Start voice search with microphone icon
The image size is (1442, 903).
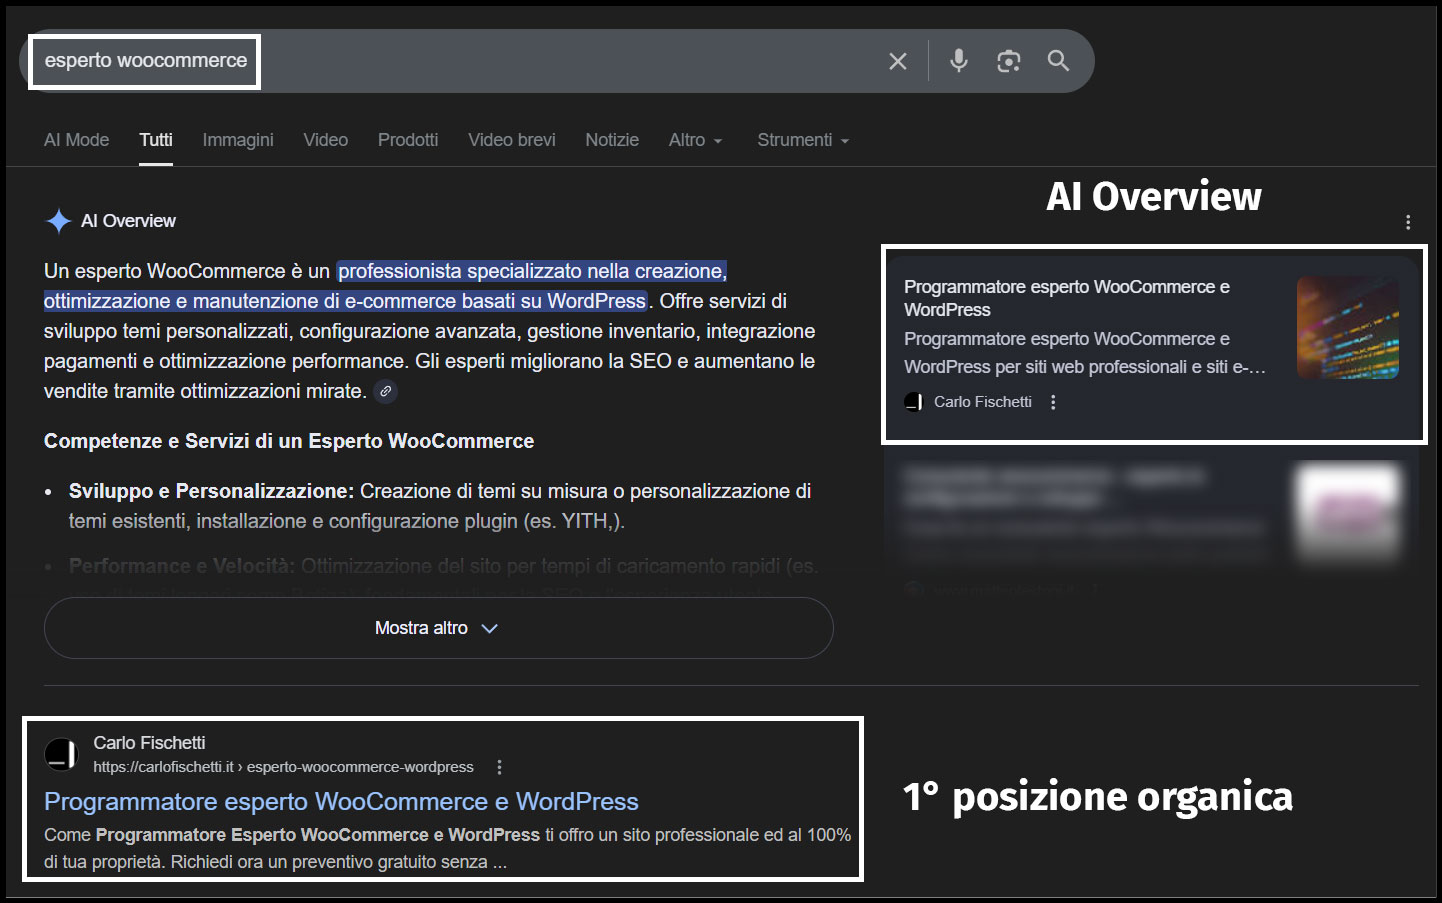tap(958, 61)
